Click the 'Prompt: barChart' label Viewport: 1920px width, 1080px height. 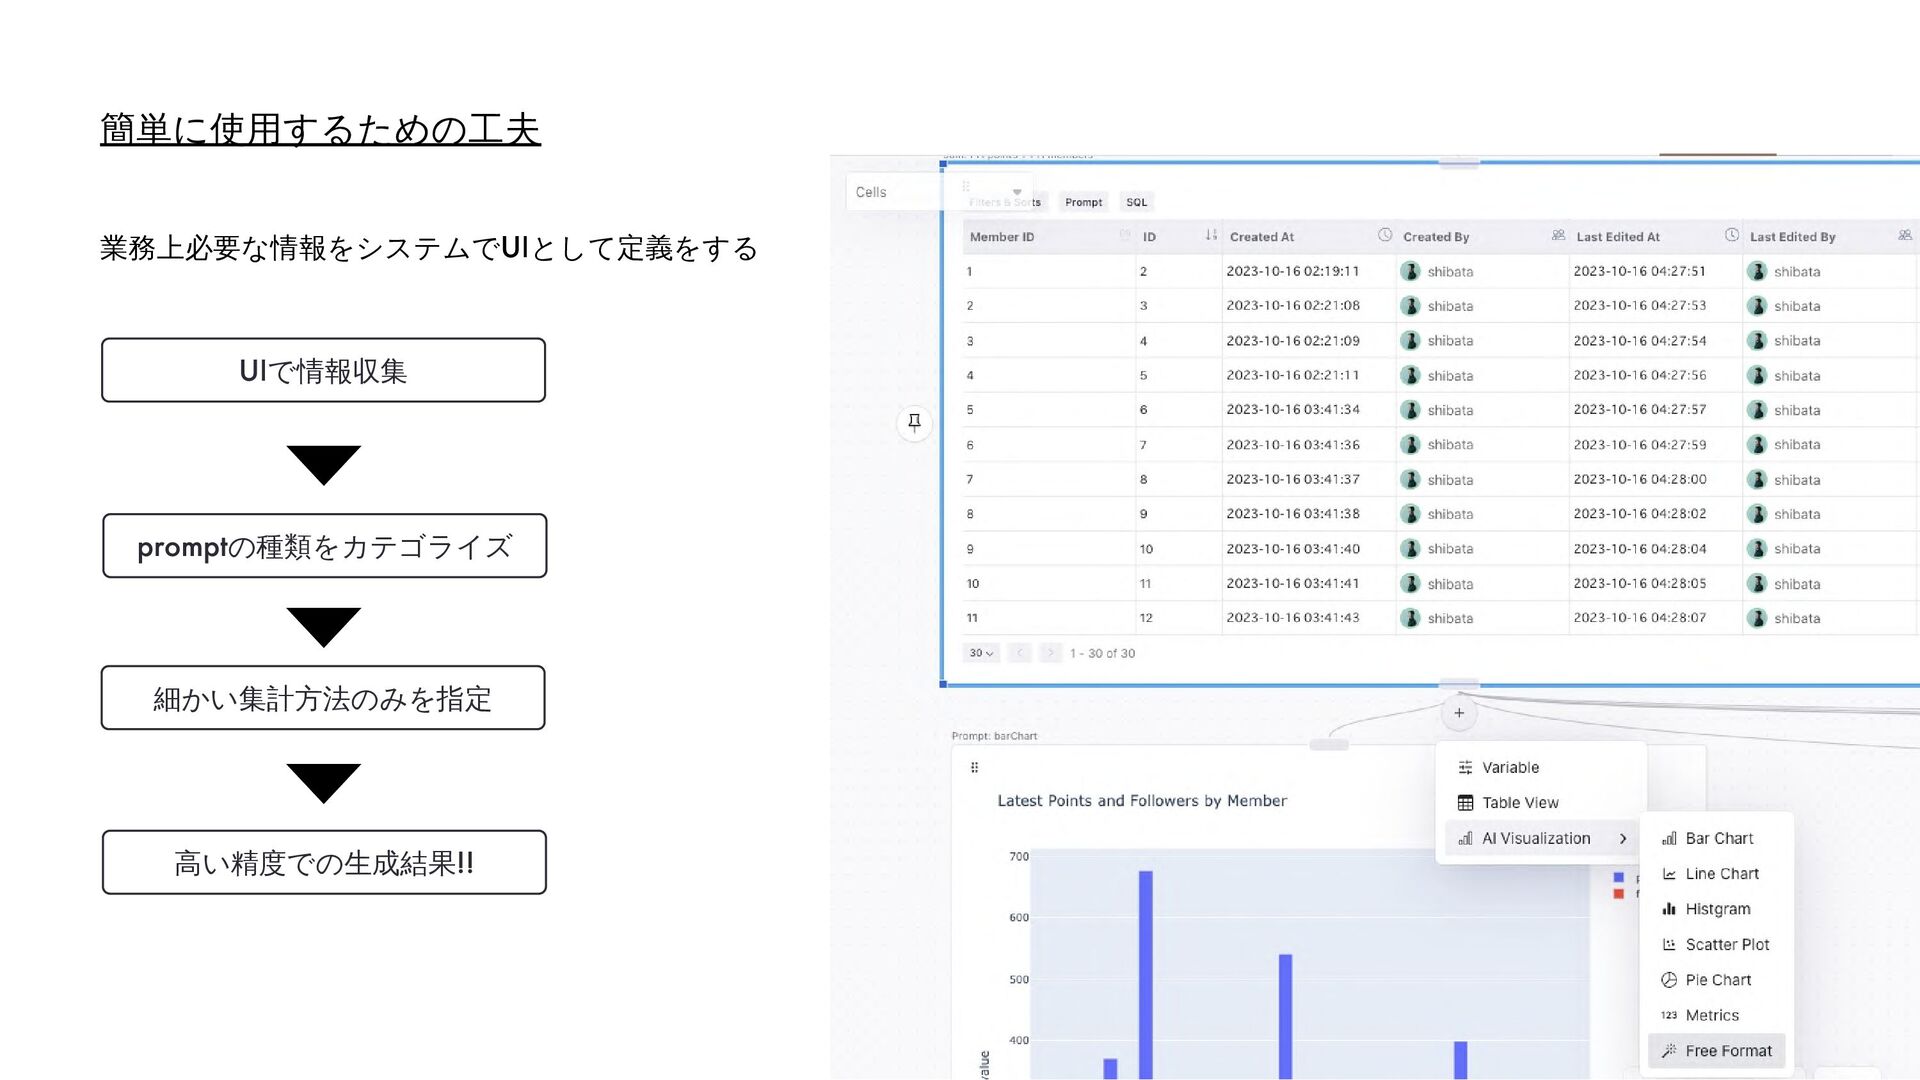click(x=994, y=736)
